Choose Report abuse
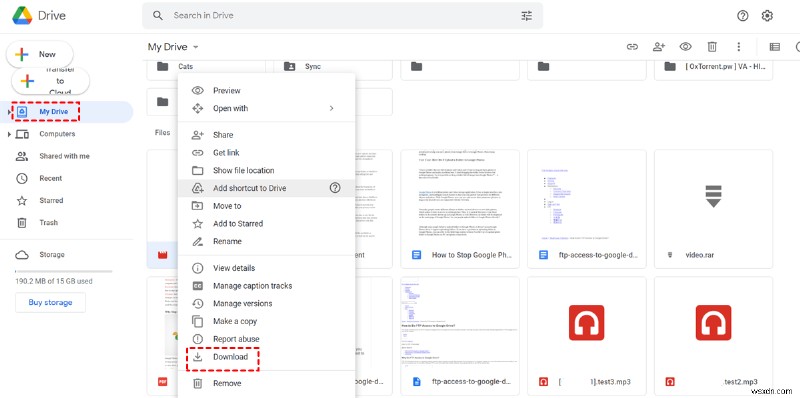Image resolution: width=800 pixels, height=398 pixels. (x=266, y=339)
